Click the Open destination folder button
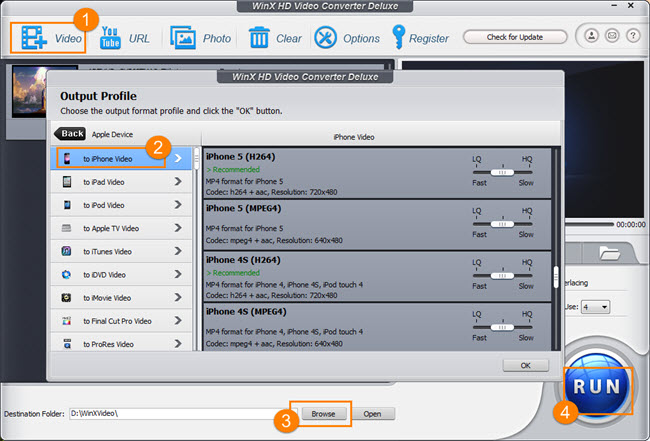Image resolution: width=650 pixels, height=441 pixels. 372,414
